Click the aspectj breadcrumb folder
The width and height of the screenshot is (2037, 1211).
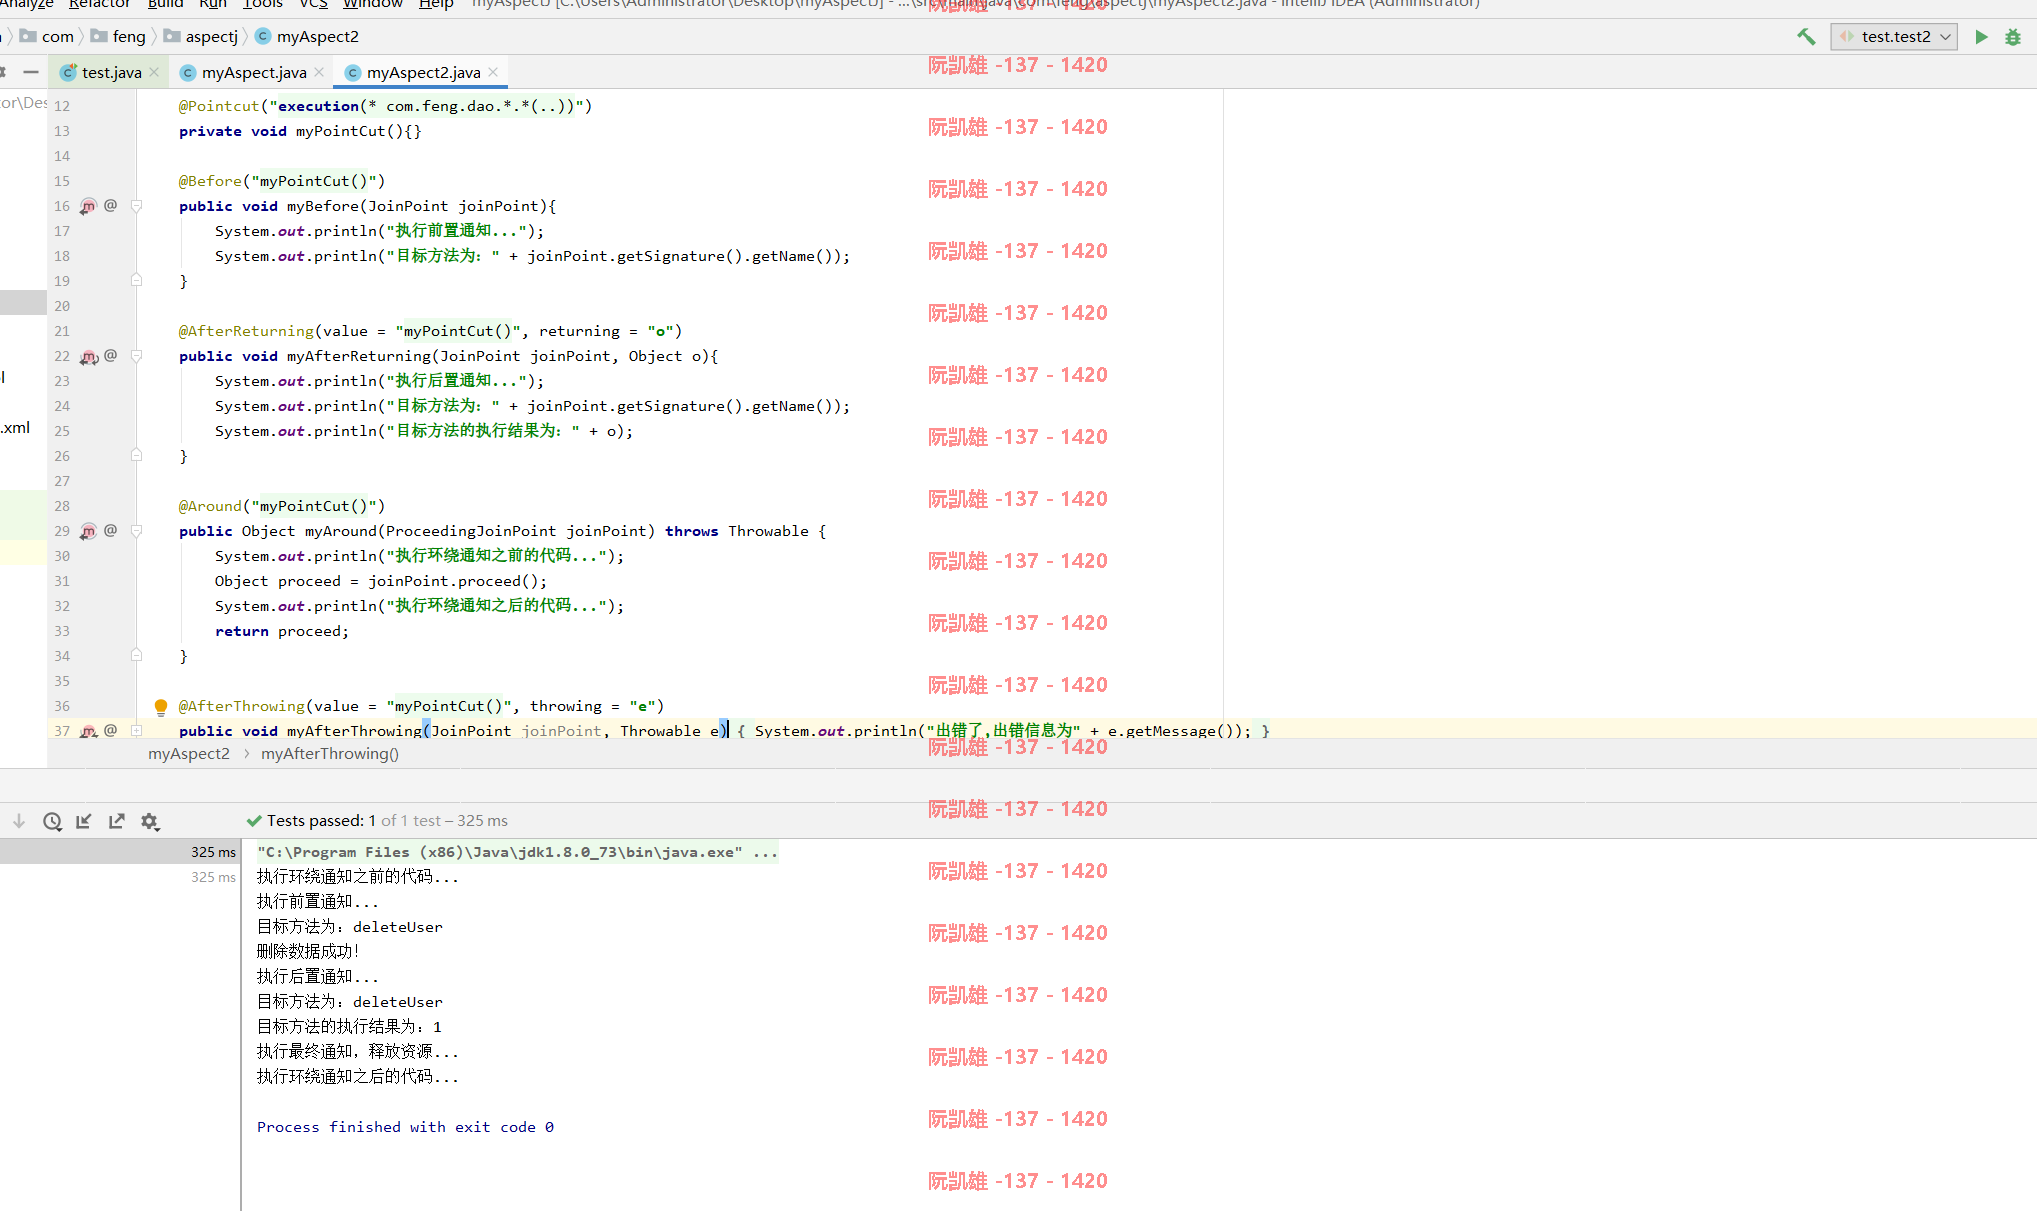(x=201, y=37)
